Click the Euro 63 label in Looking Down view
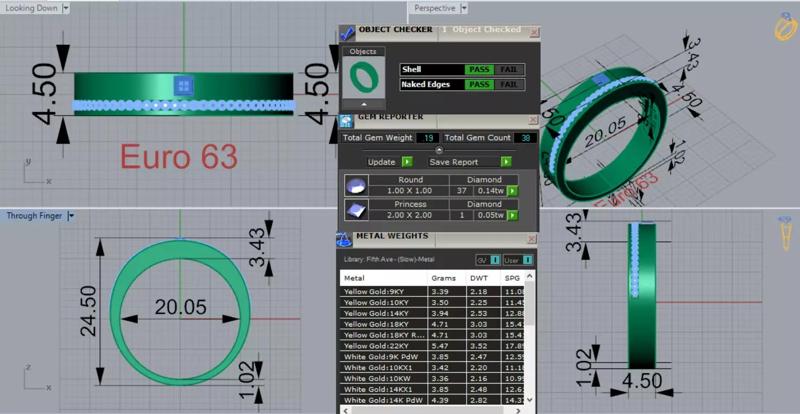 [179, 157]
